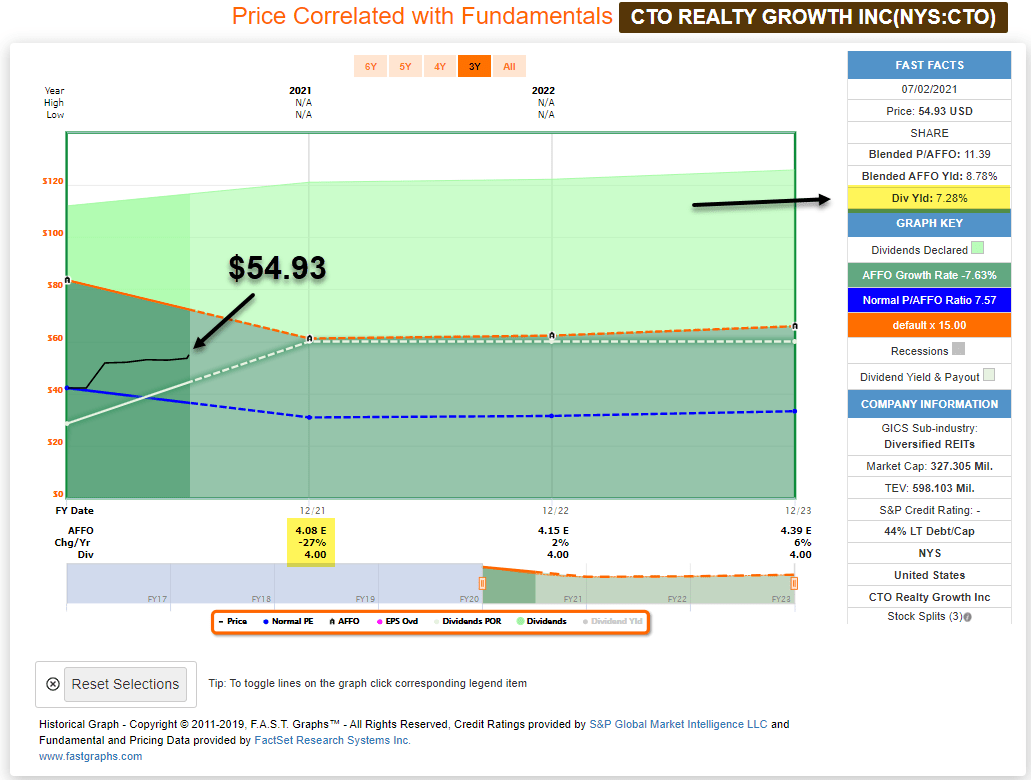The width and height of the screenshot is (1031, 780).
Task: Select the All time range tab
Action: pos(509,66)
